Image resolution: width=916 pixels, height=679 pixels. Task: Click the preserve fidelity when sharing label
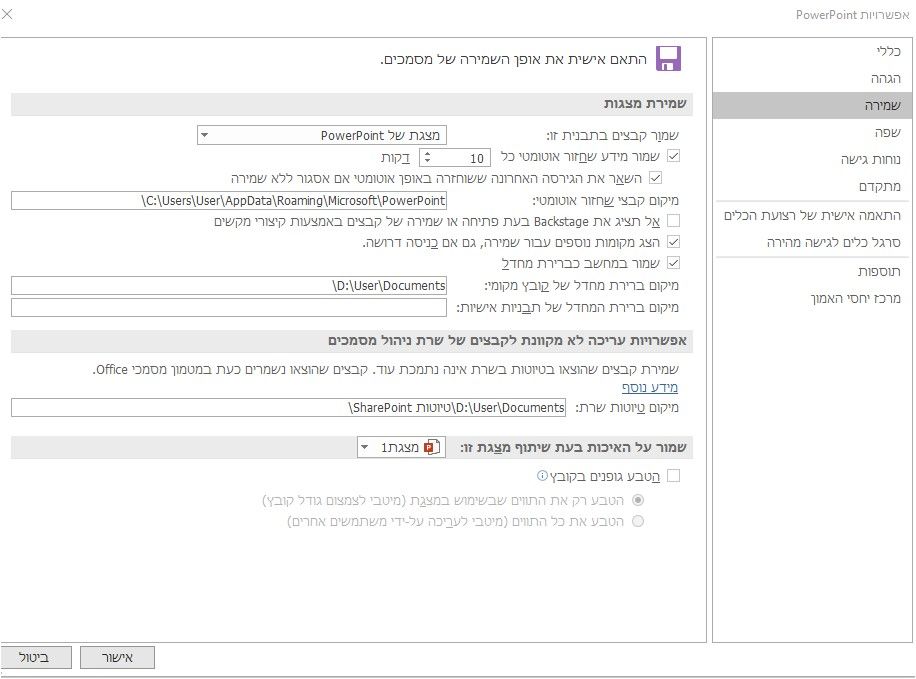(573, 448)
